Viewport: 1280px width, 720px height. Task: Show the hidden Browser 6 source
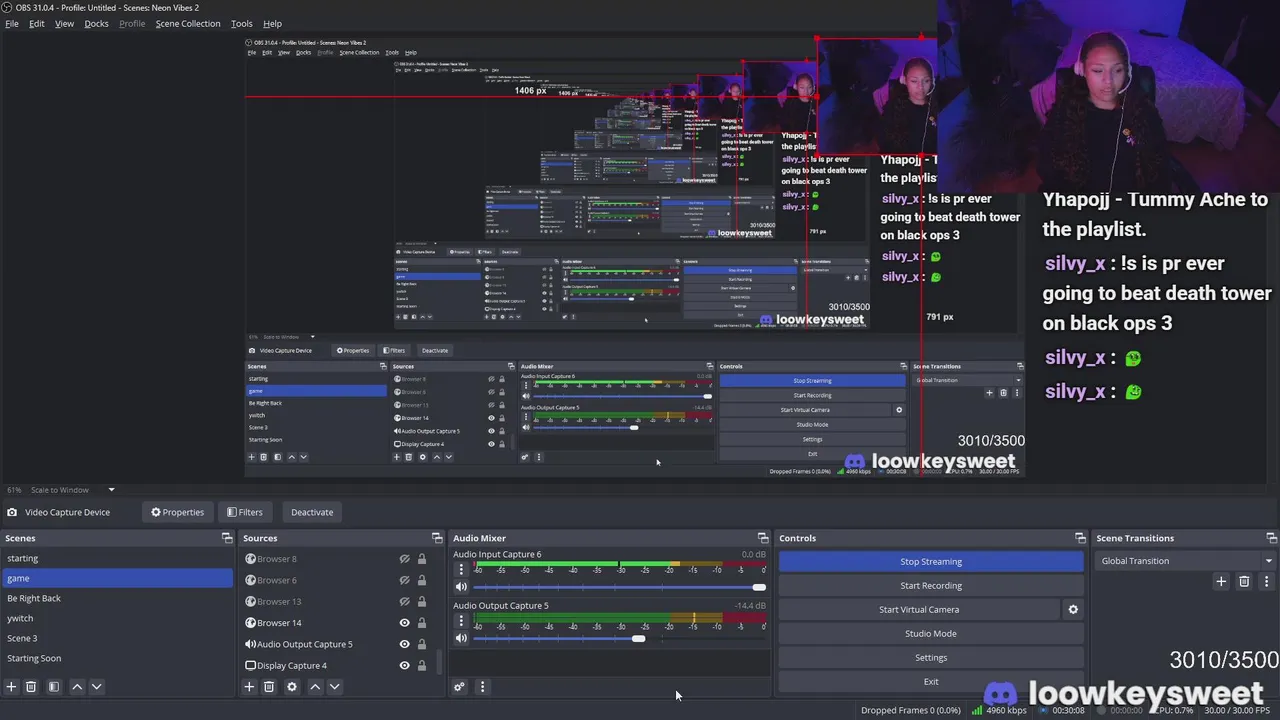coord(405,580)
